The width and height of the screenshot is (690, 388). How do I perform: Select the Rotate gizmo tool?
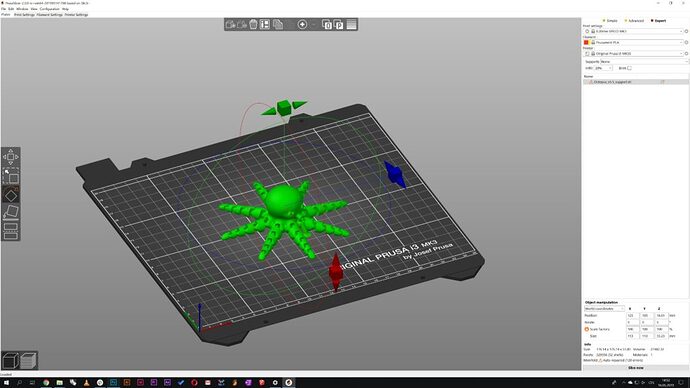[11, 195]
